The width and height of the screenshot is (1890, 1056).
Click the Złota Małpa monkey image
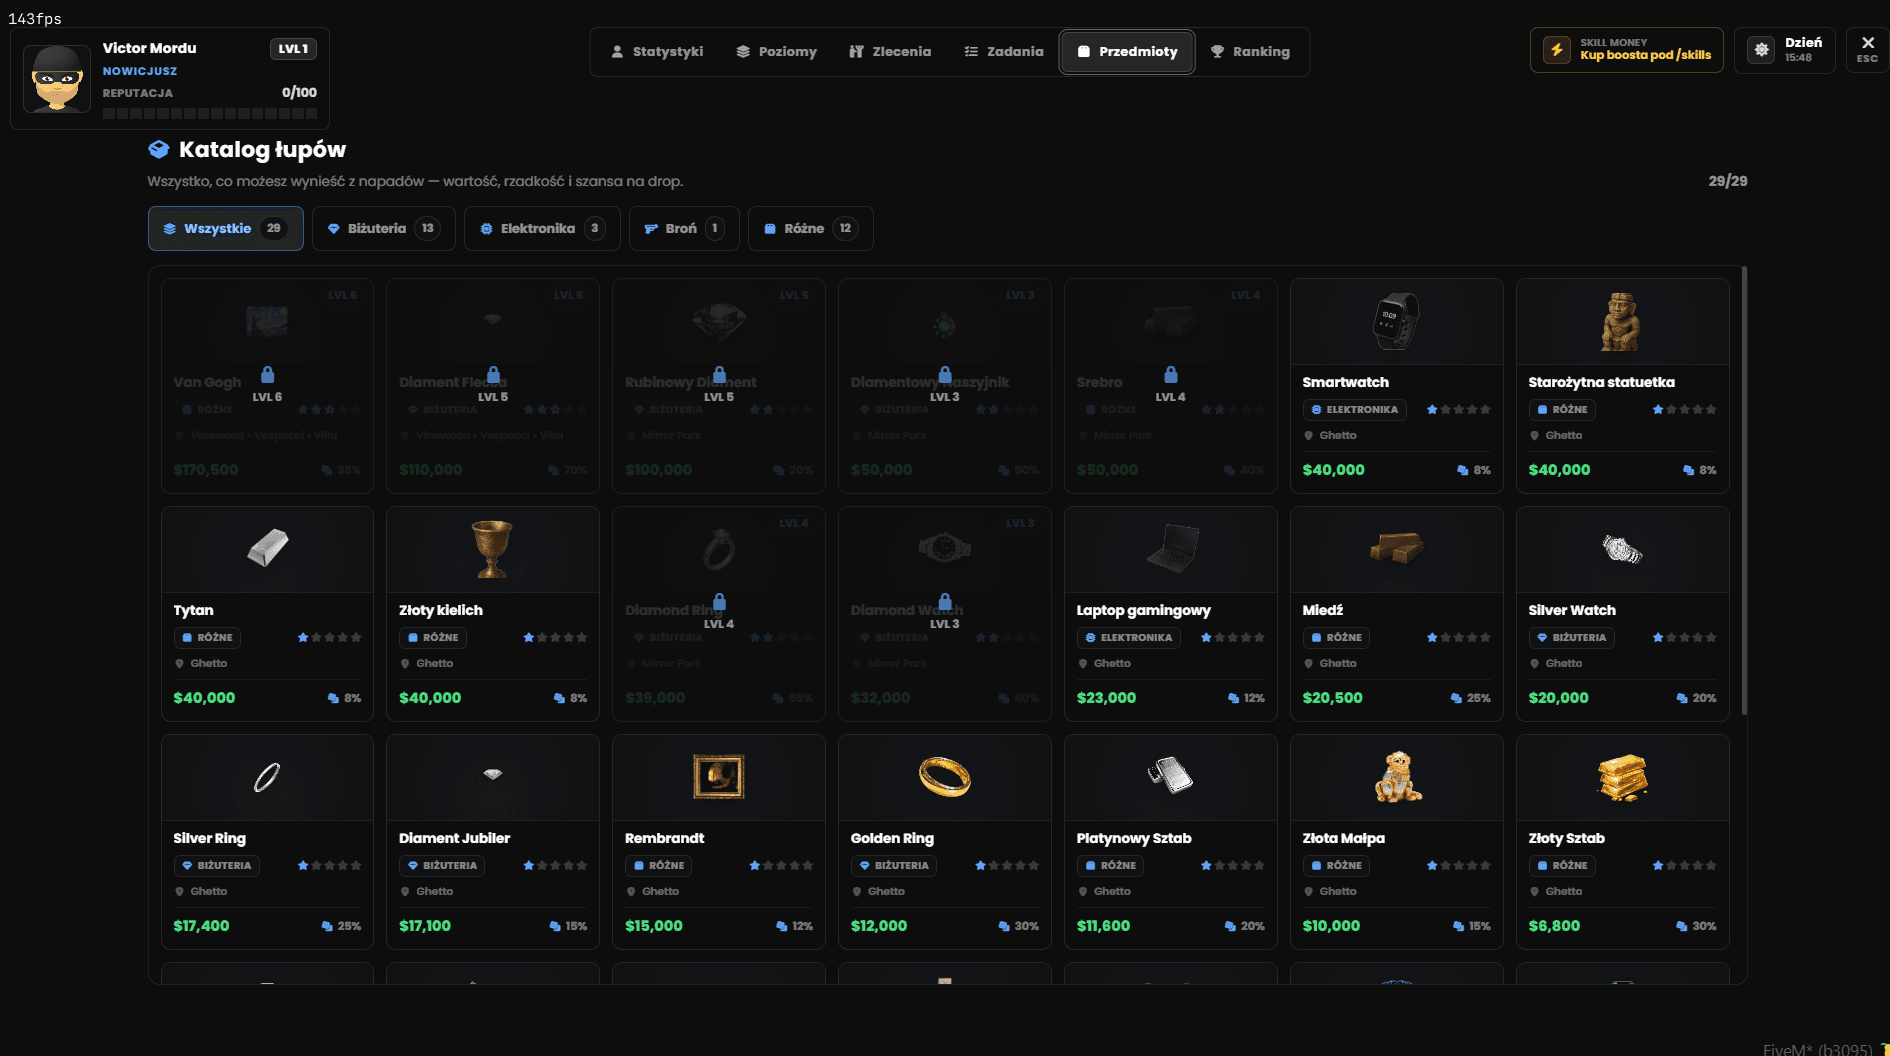point(1397,777)
